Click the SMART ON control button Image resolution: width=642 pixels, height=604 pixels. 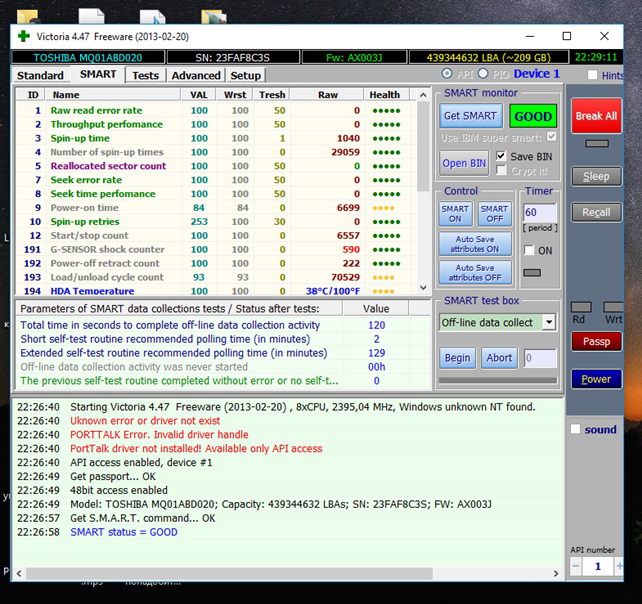point(455,214)
